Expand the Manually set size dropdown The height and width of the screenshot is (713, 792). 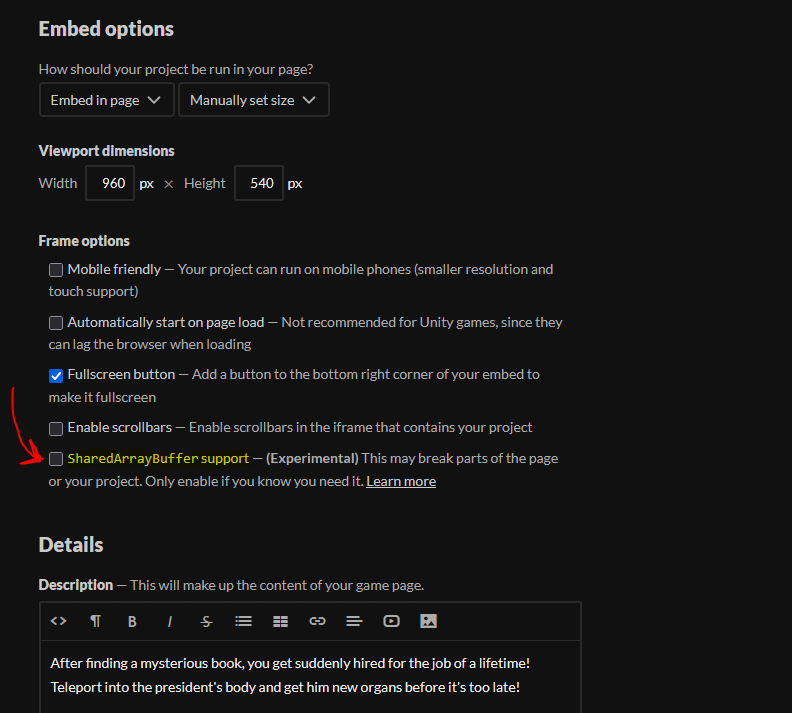point(253,100)
